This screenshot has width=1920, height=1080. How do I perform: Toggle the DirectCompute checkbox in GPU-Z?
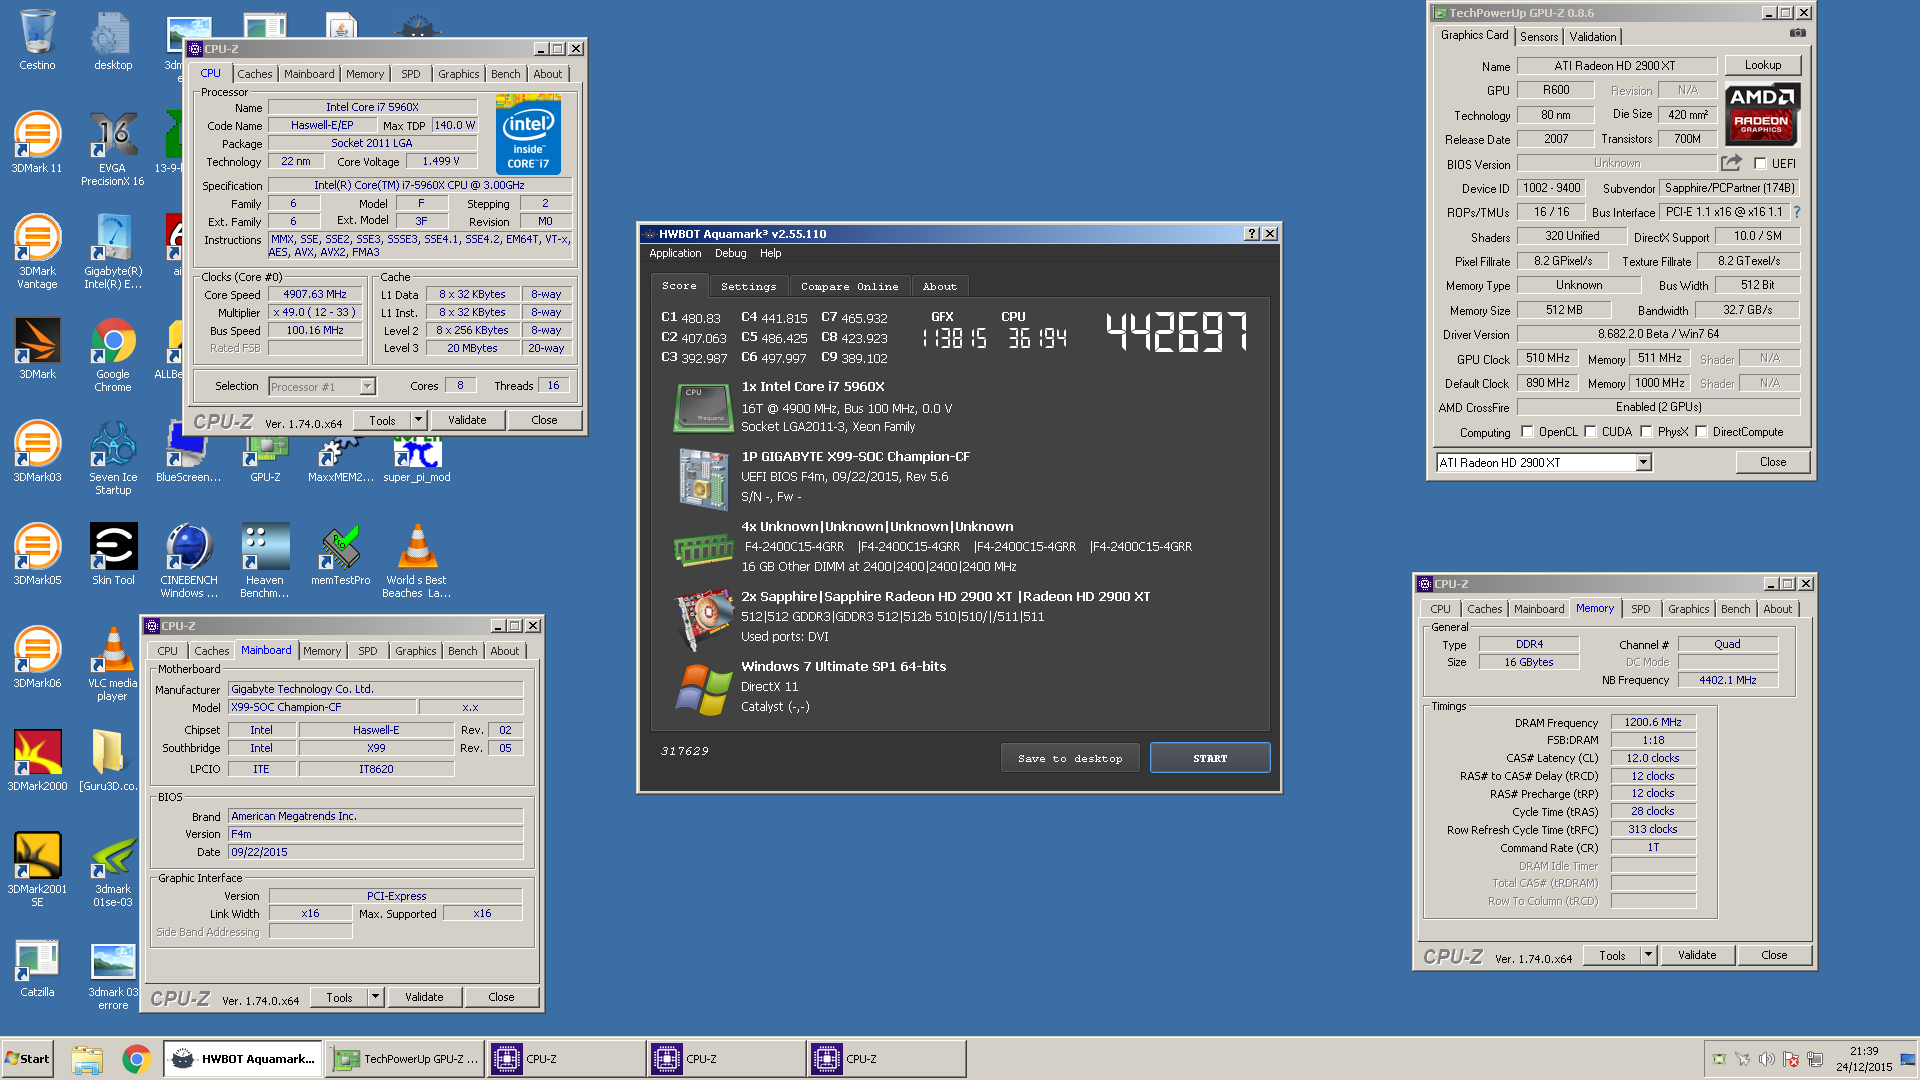(1701, 432)
